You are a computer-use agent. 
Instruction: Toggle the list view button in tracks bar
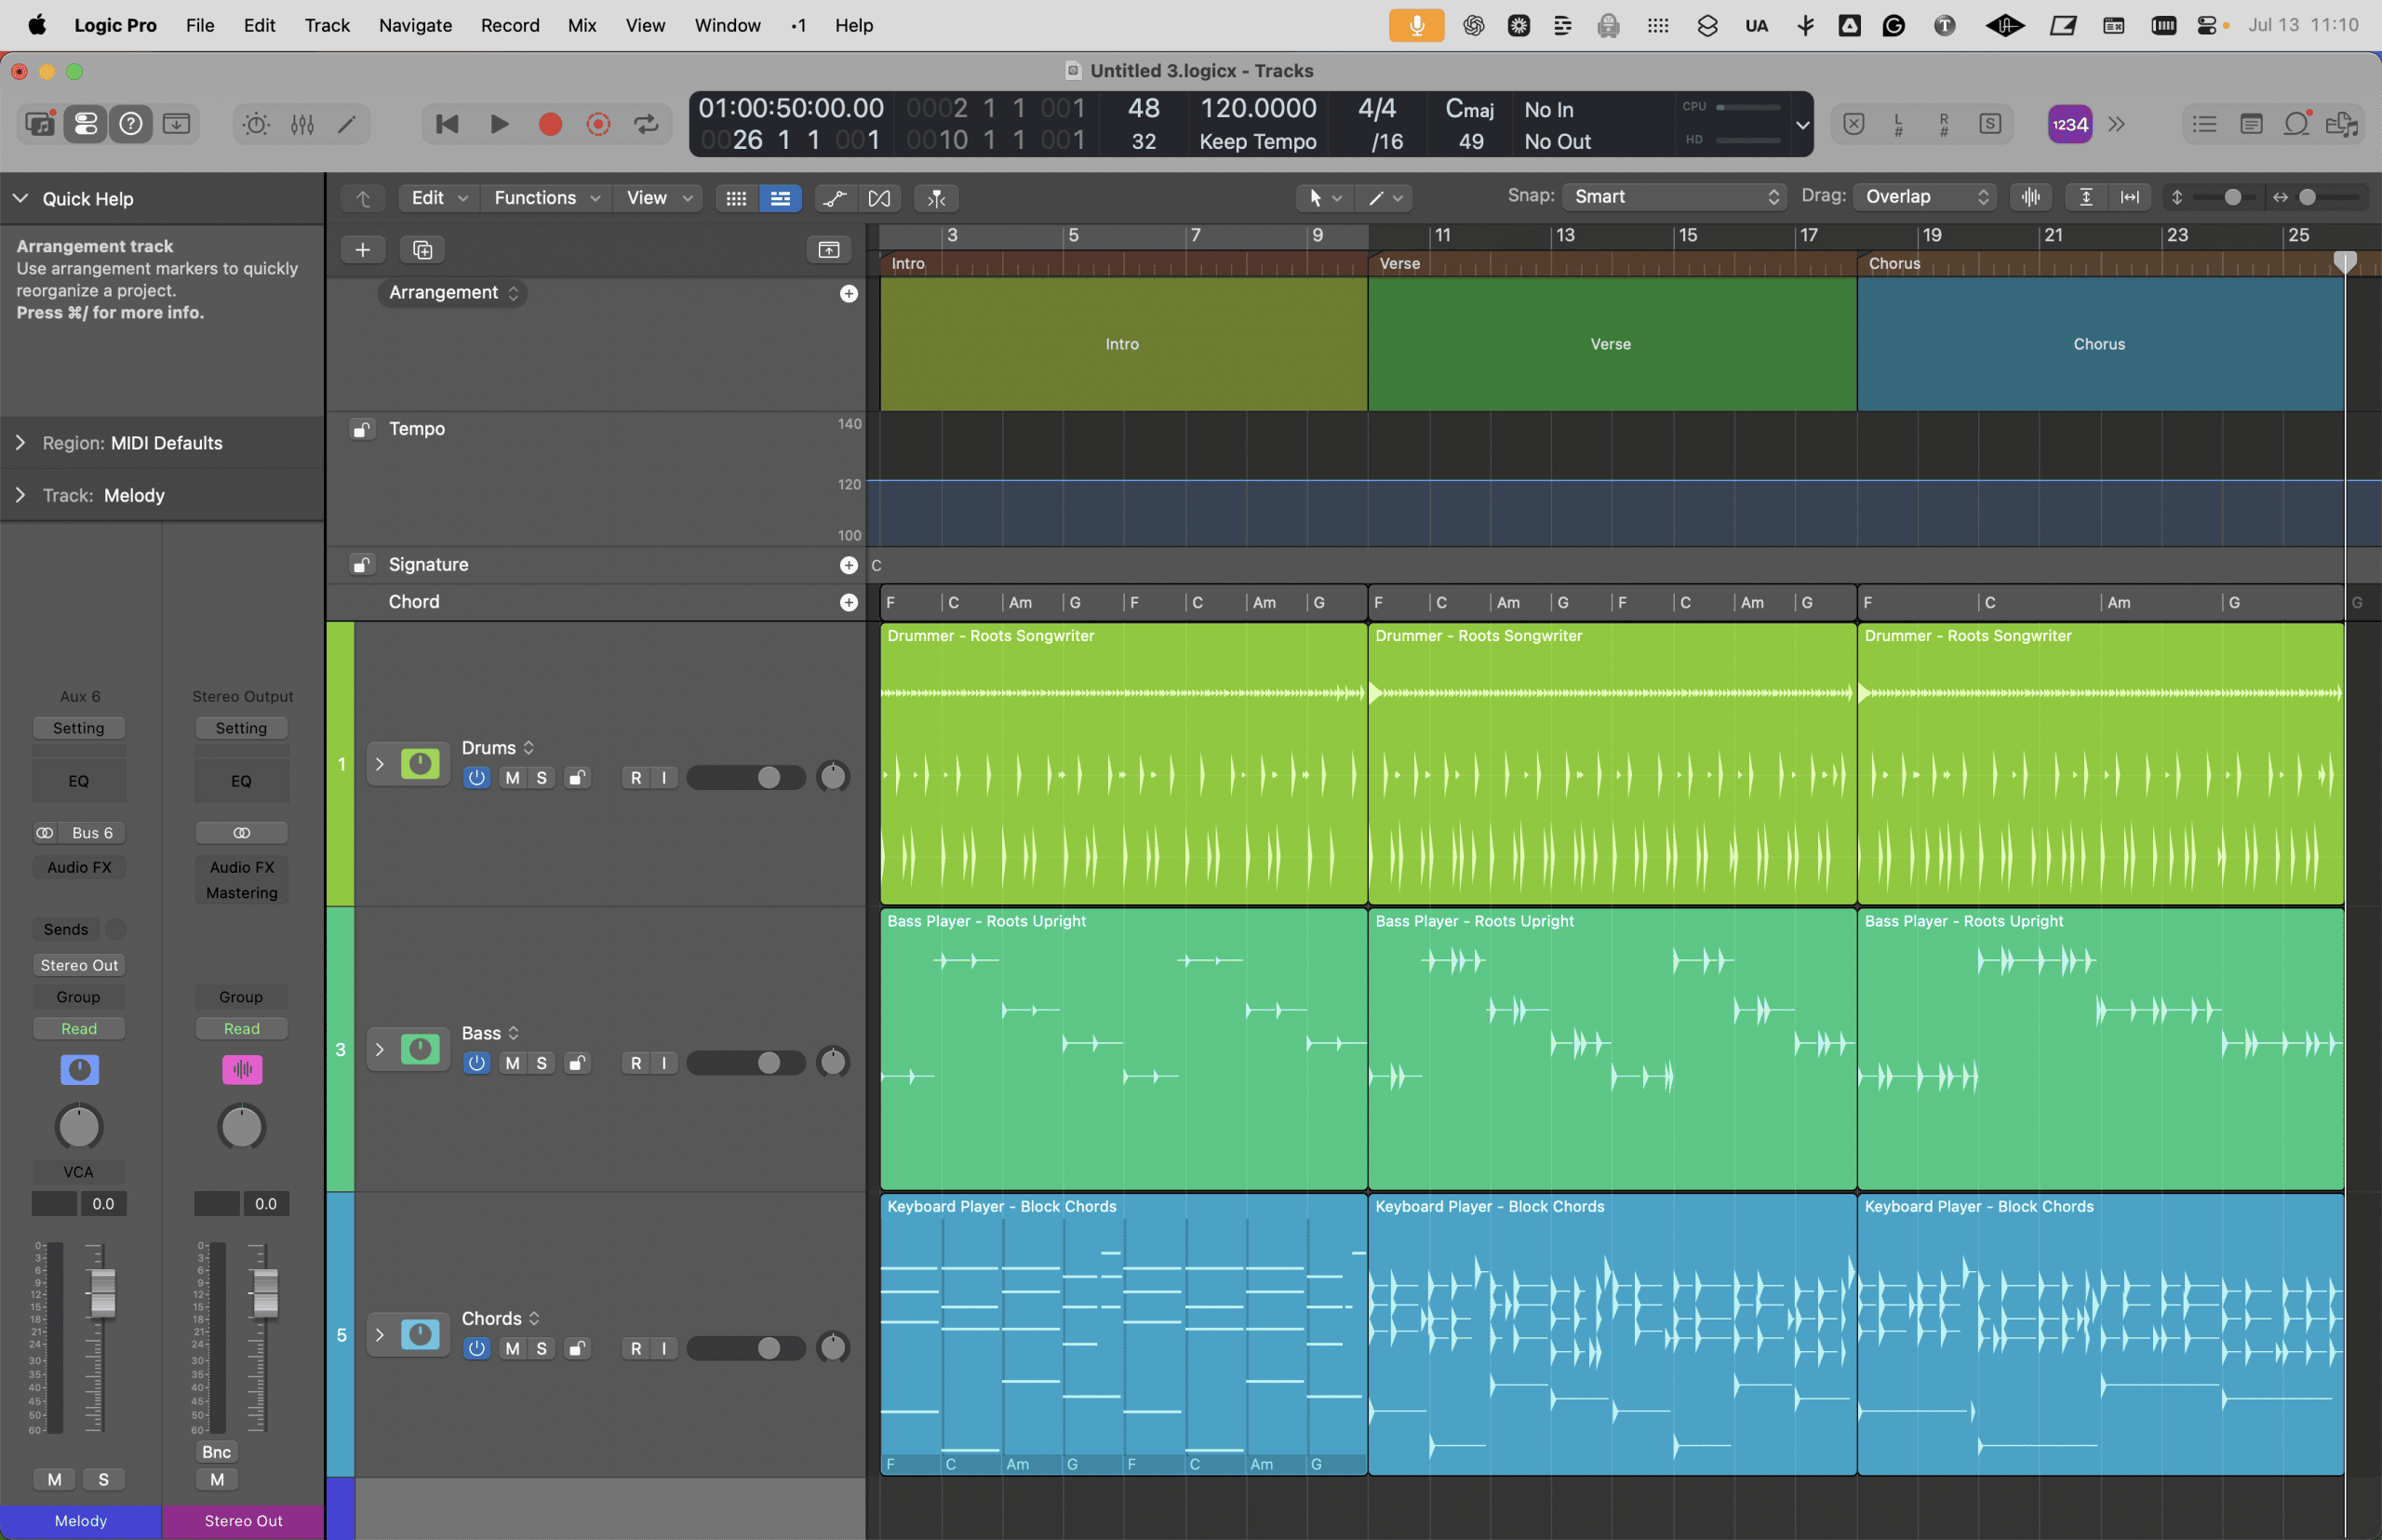point(780,198)
